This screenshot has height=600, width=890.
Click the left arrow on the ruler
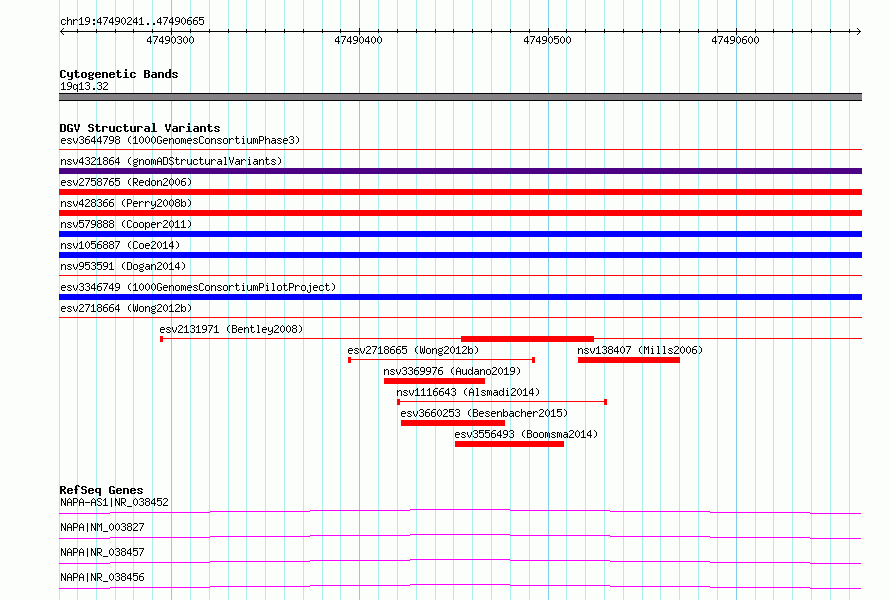(x=62, y=31)
